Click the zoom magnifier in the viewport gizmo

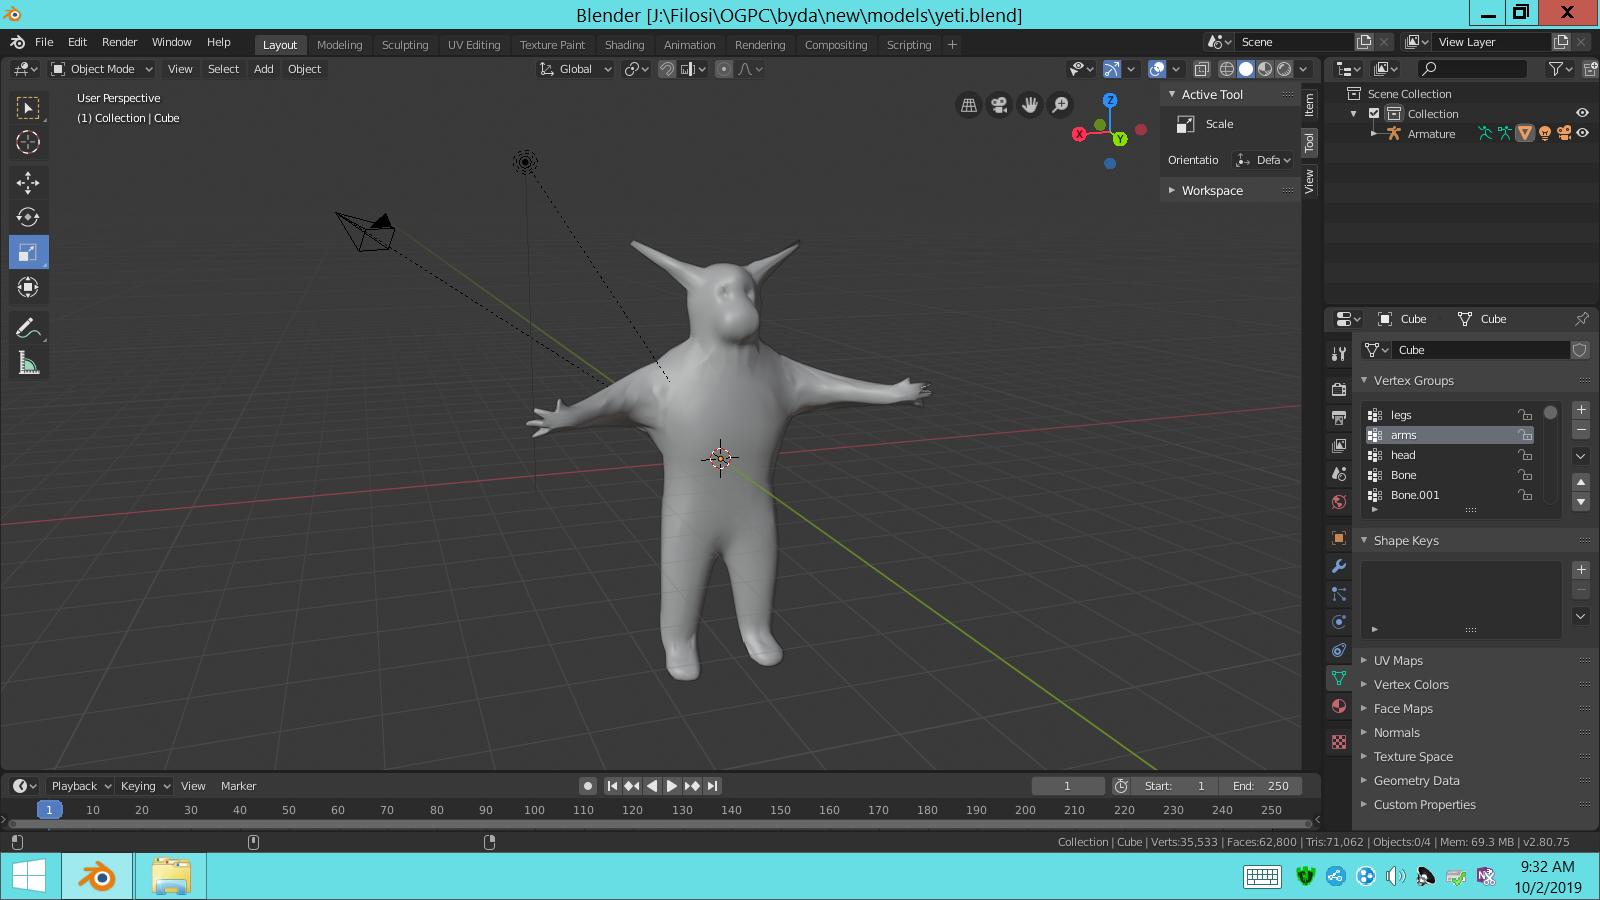tap(1060, 104)
